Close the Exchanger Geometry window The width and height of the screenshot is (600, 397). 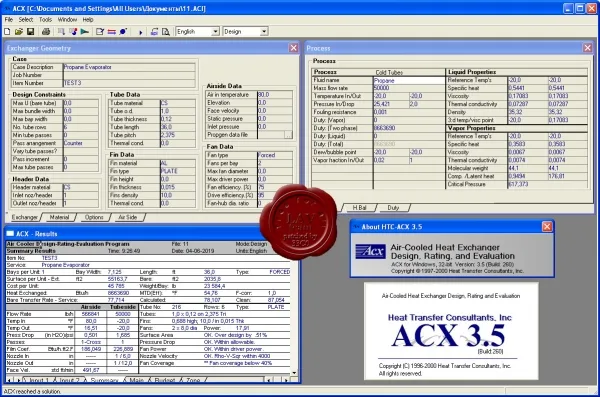(293, 48)
